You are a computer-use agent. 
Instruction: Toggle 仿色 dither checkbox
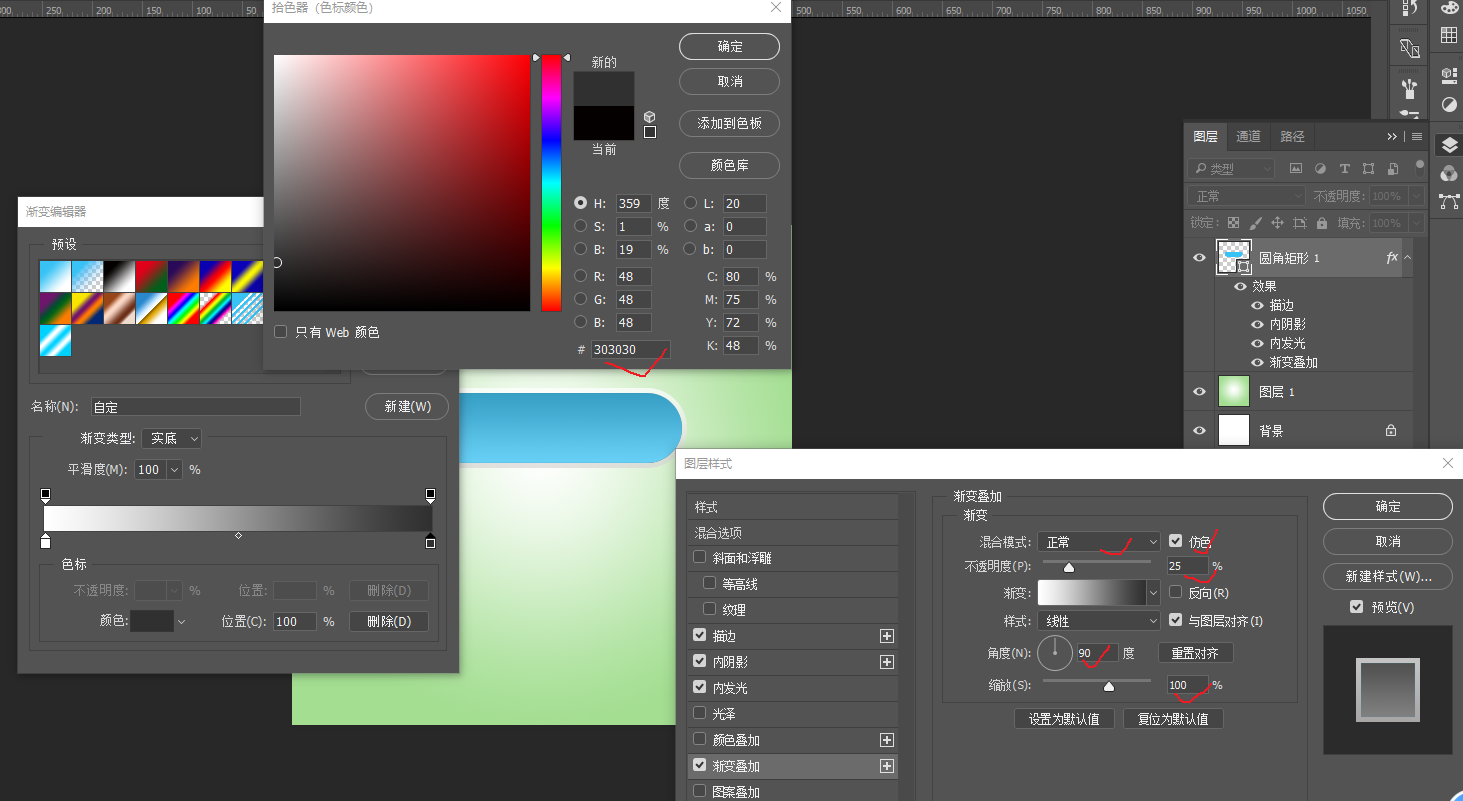click(x=1176, y=541)
